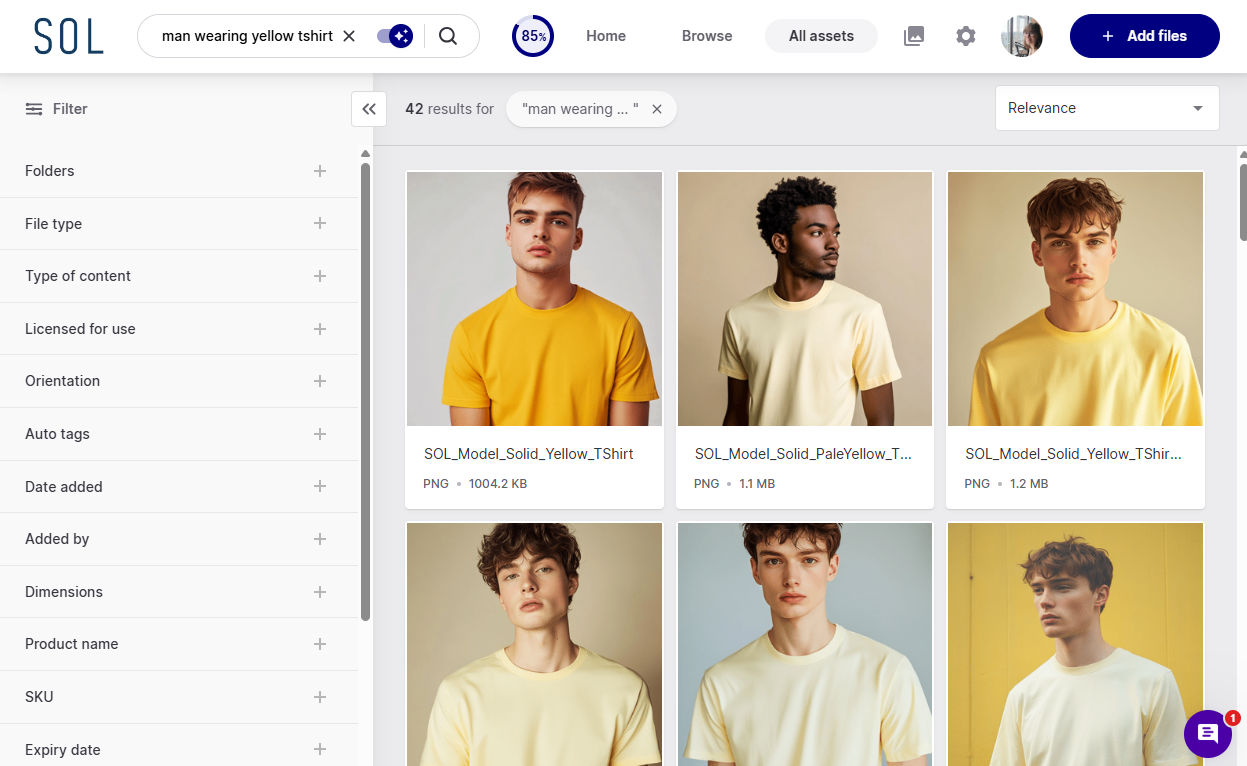Open the PaleYellow T-shirt model thumbnail
Image resolution: width=1247 pixels, height=766 pixels.
point(805,299)
